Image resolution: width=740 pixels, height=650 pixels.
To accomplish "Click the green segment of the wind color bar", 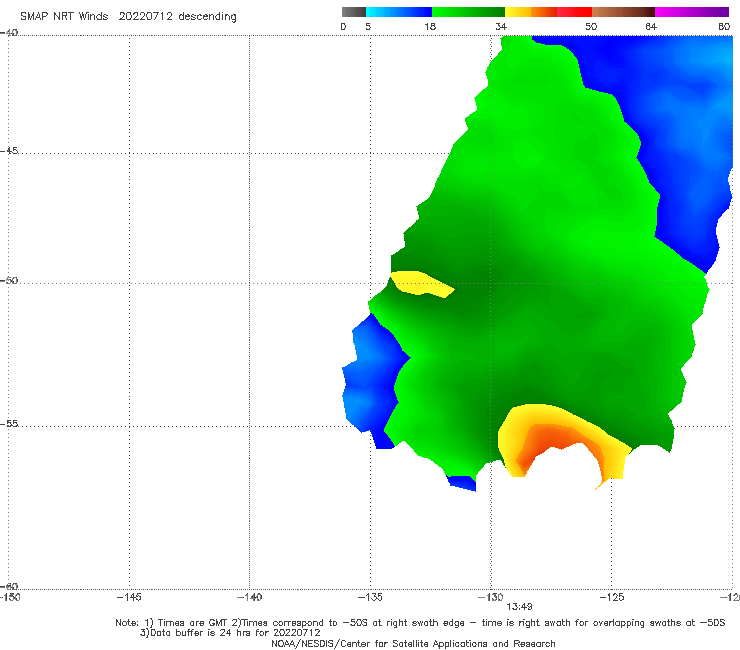I will point(468,12).
